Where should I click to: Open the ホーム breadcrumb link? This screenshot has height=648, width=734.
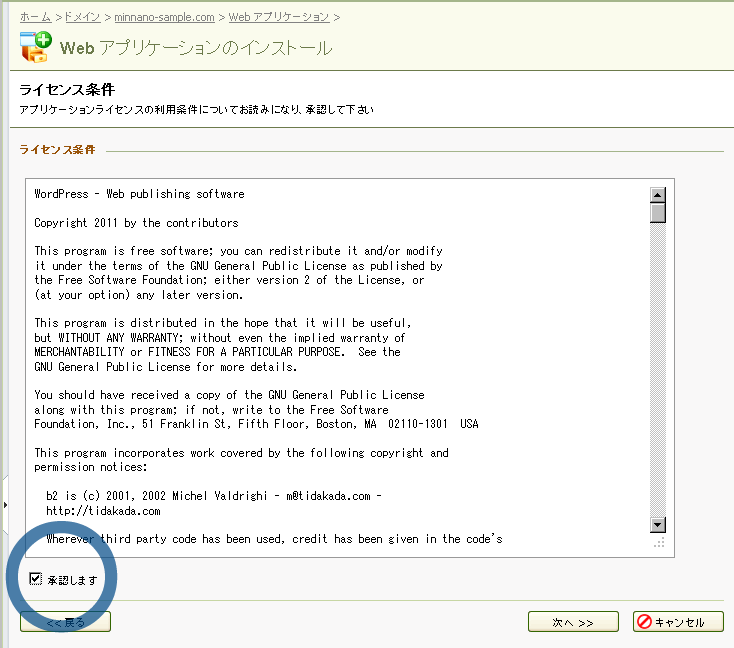tap(35, 17)
